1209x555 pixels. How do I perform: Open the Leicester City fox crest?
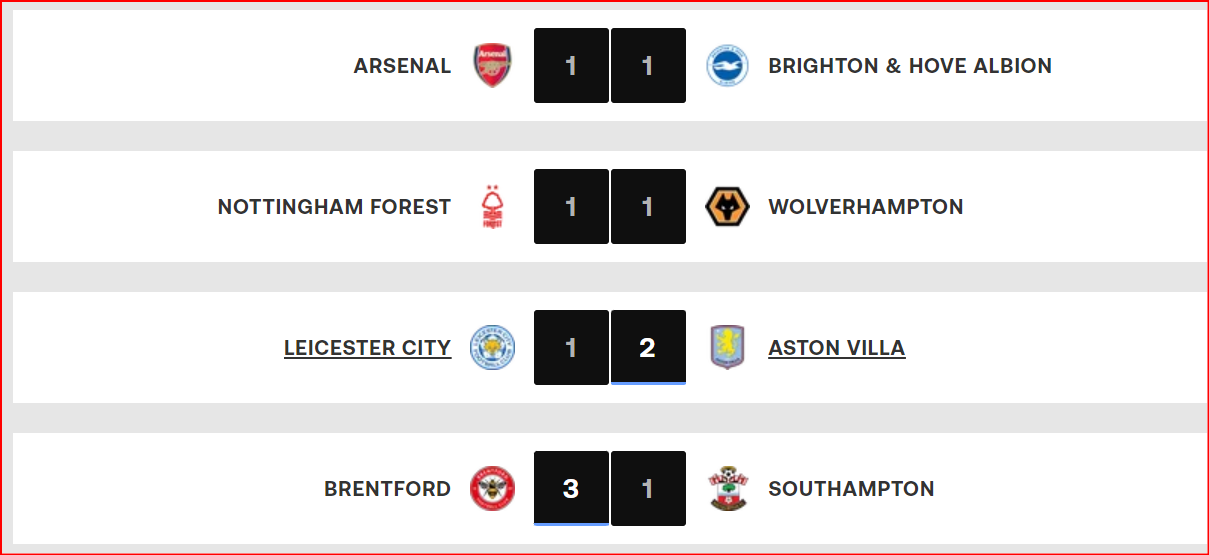pos(492,348)
